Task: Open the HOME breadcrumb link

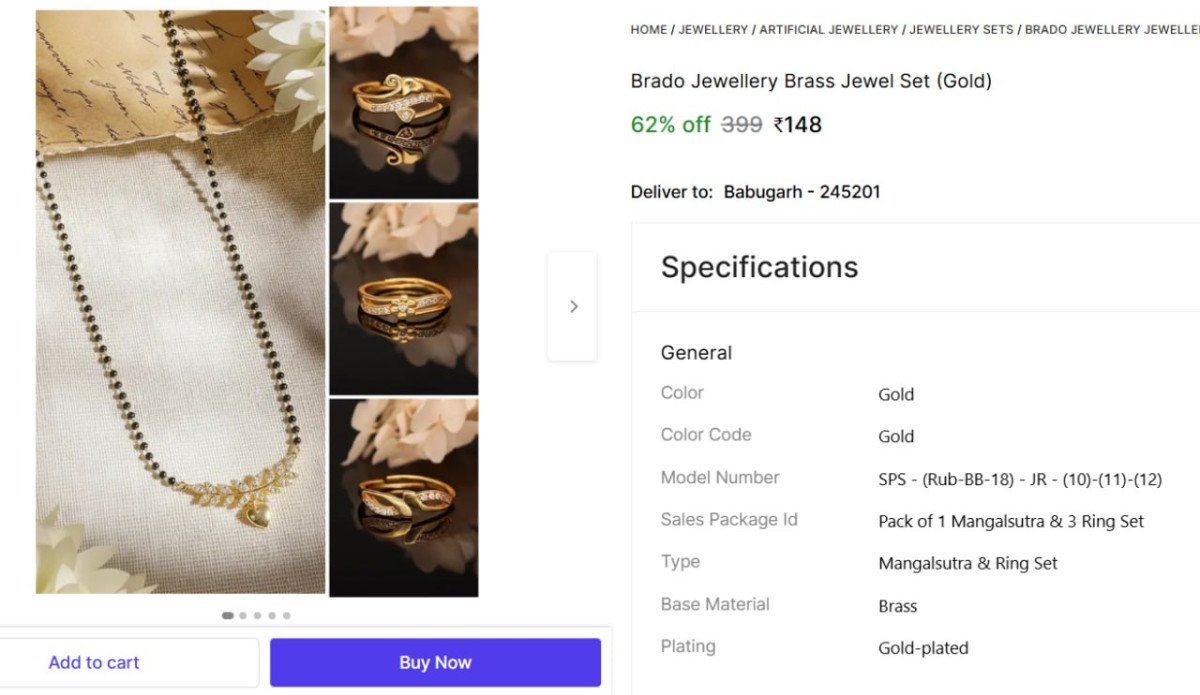Action: (x=648, y=30)
